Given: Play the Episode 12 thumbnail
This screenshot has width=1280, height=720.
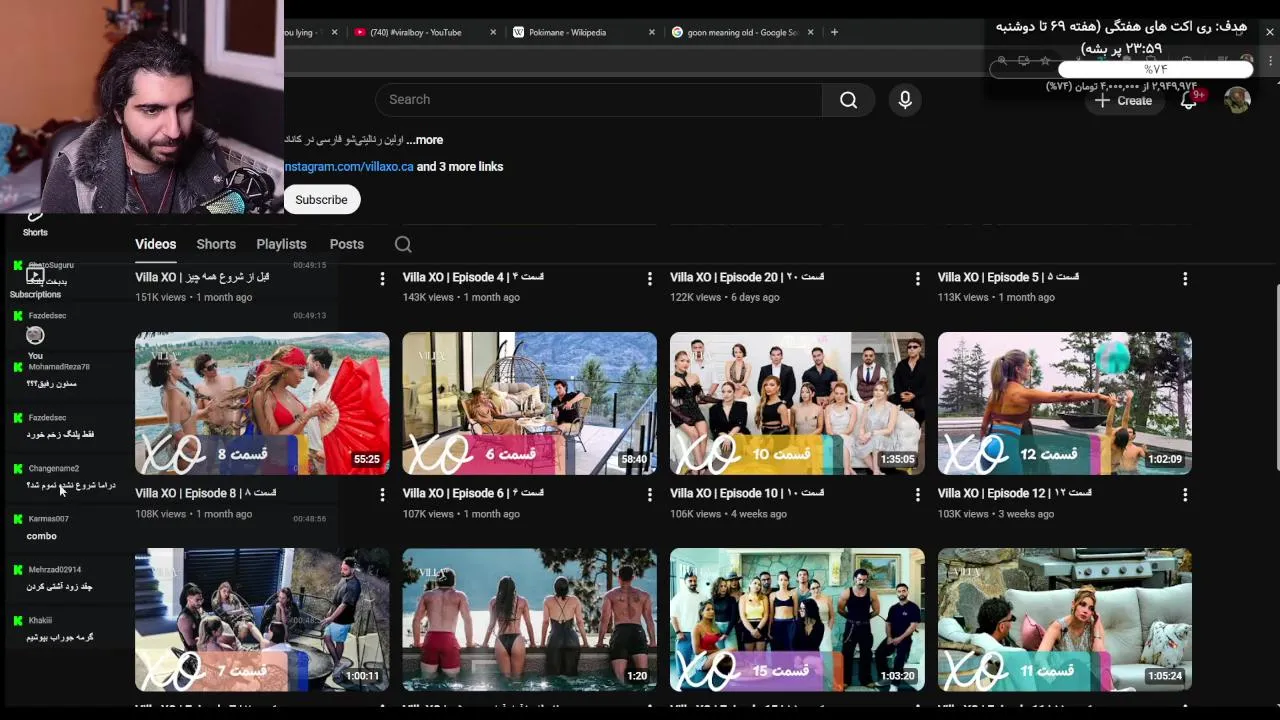Looking at the screenshot, I should pos(1065,403).
